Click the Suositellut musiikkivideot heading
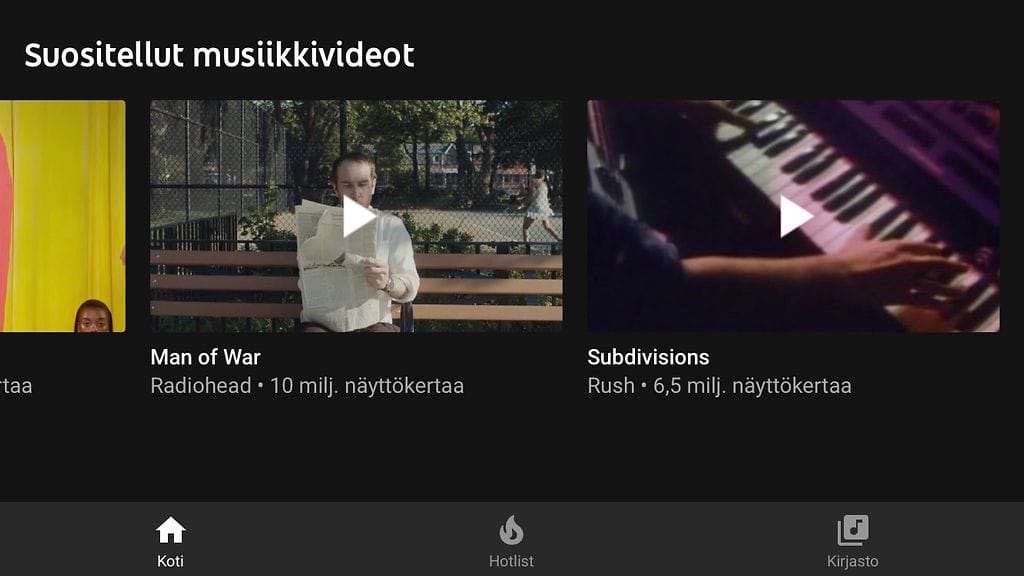Image resolution: width=1024 pixels, height=576 pixels. click(219, 55)
